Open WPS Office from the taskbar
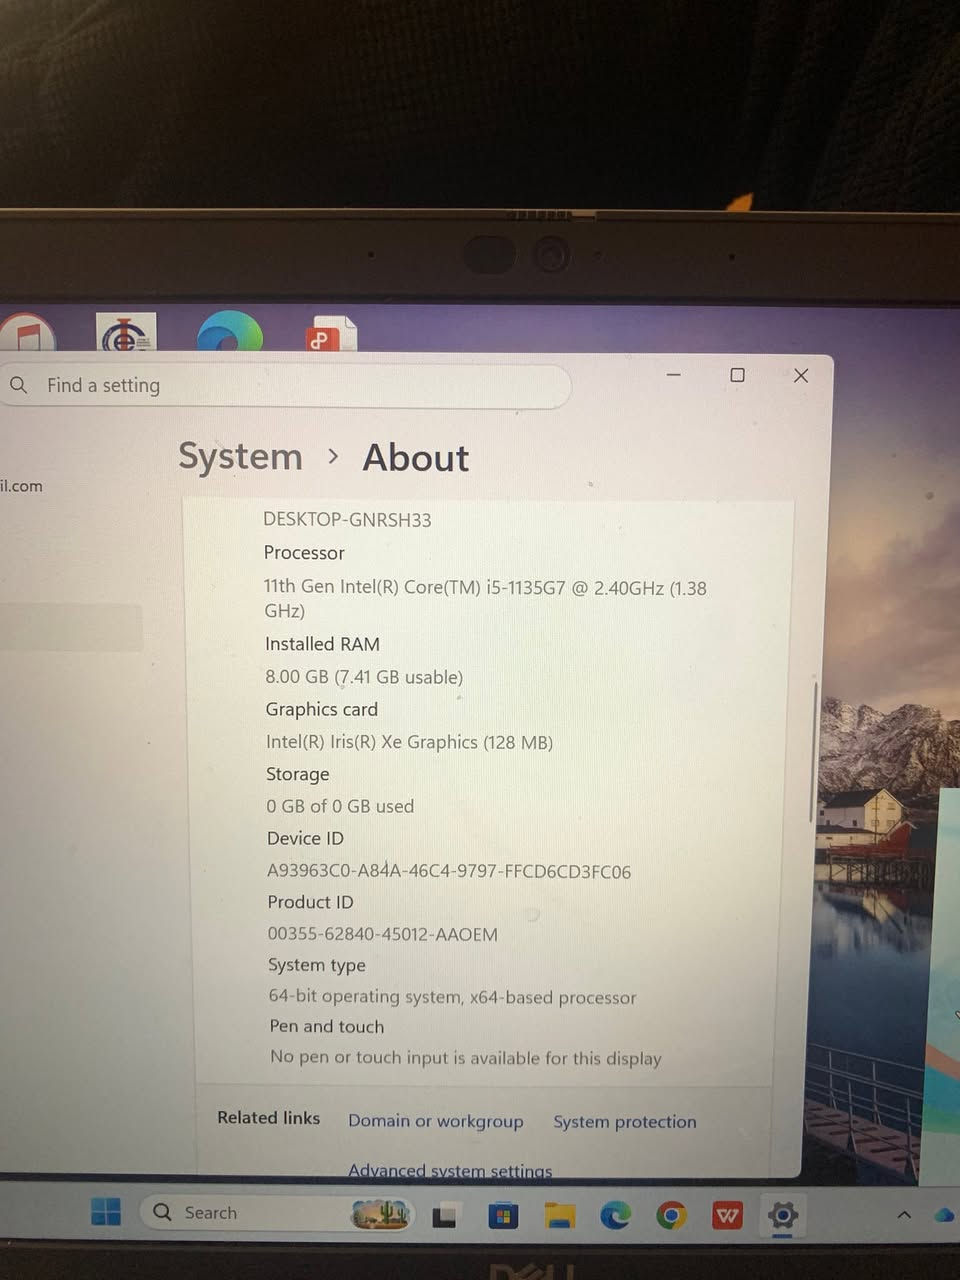This screenshot has height=1280, width=960. pyautogui.click(x=727, y=1215)
